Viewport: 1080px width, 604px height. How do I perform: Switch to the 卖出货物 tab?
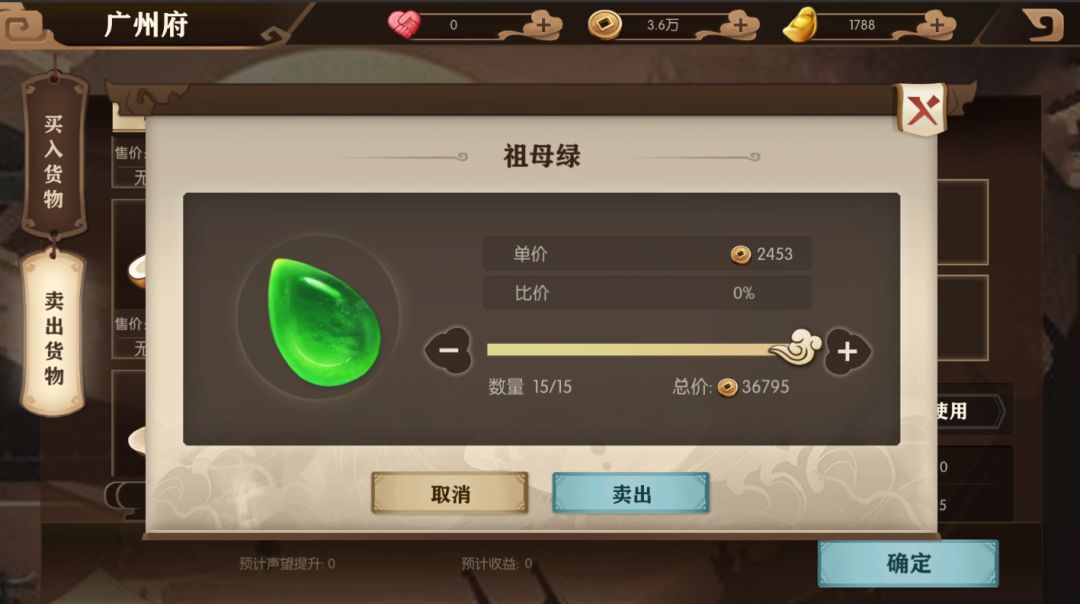tap(54, 336)
